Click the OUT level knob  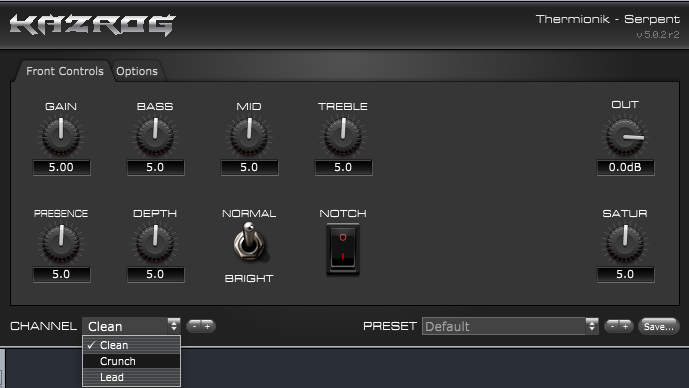(x=625, y=136)
